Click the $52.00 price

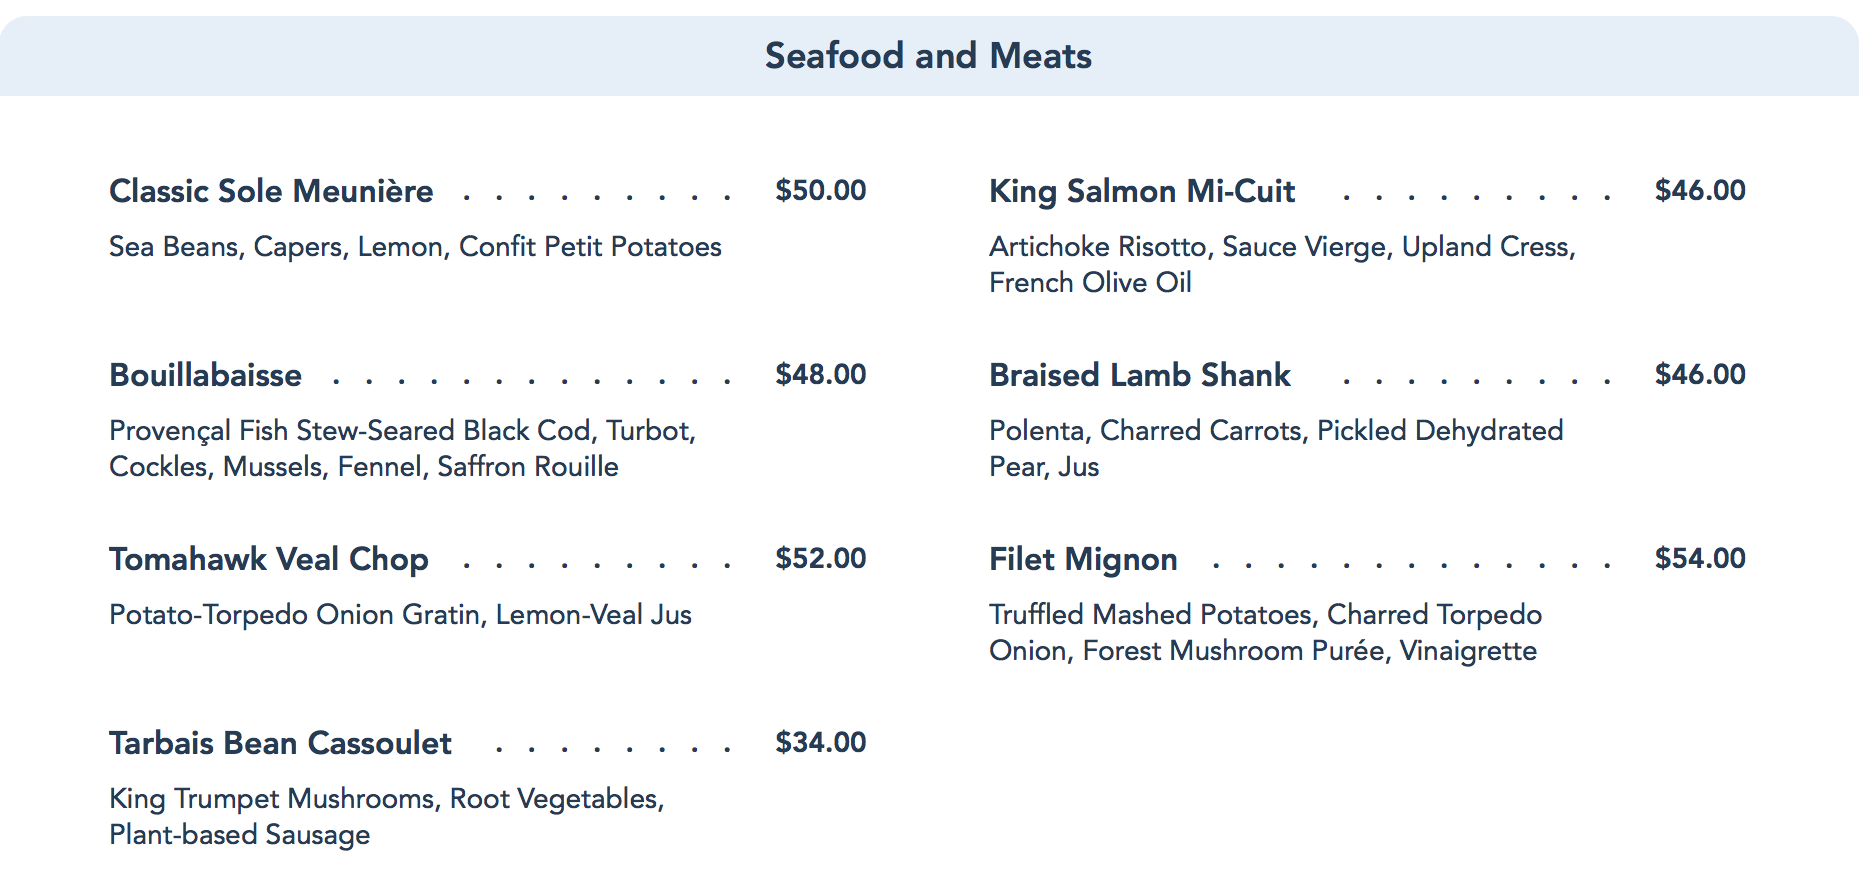click(820, 558)
